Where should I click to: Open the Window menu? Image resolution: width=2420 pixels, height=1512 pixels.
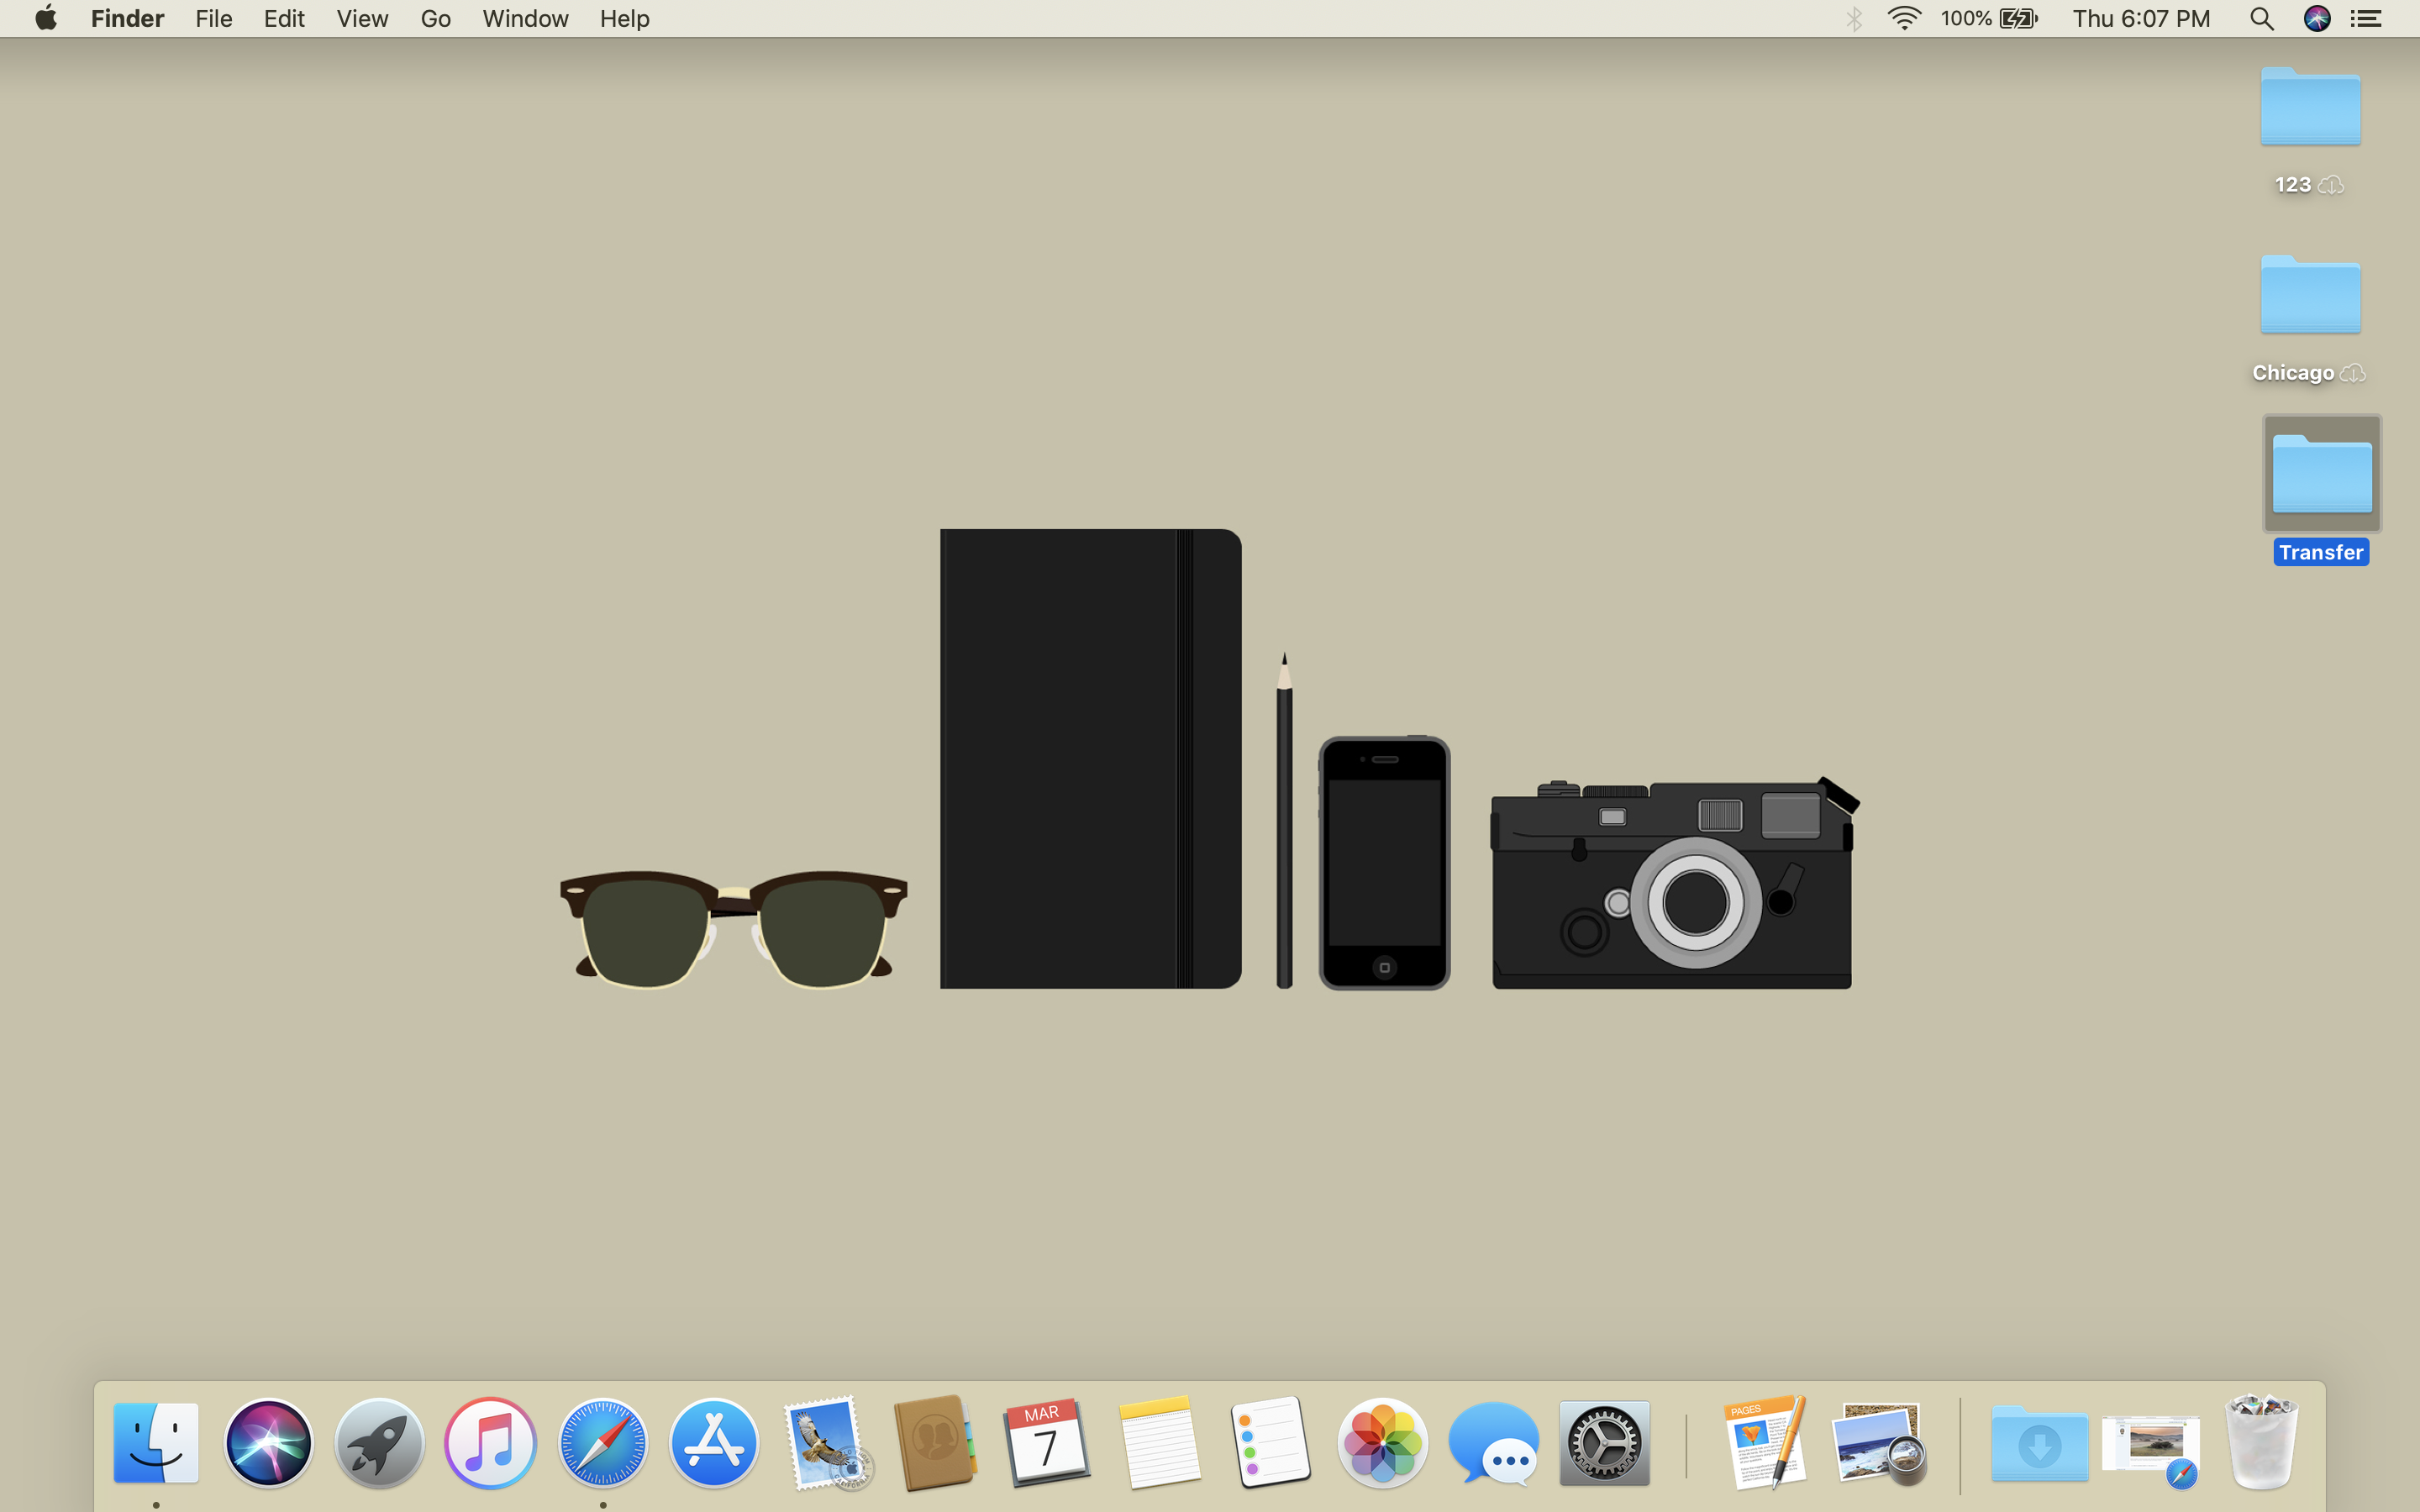525,19
